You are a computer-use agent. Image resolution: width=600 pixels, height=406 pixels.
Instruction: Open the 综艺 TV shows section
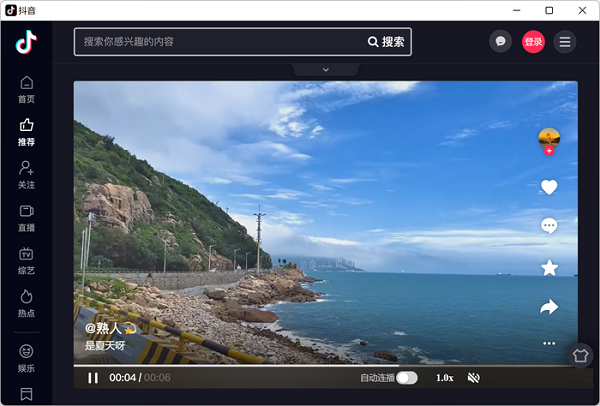pyautogui.click(x=26, y=261)
